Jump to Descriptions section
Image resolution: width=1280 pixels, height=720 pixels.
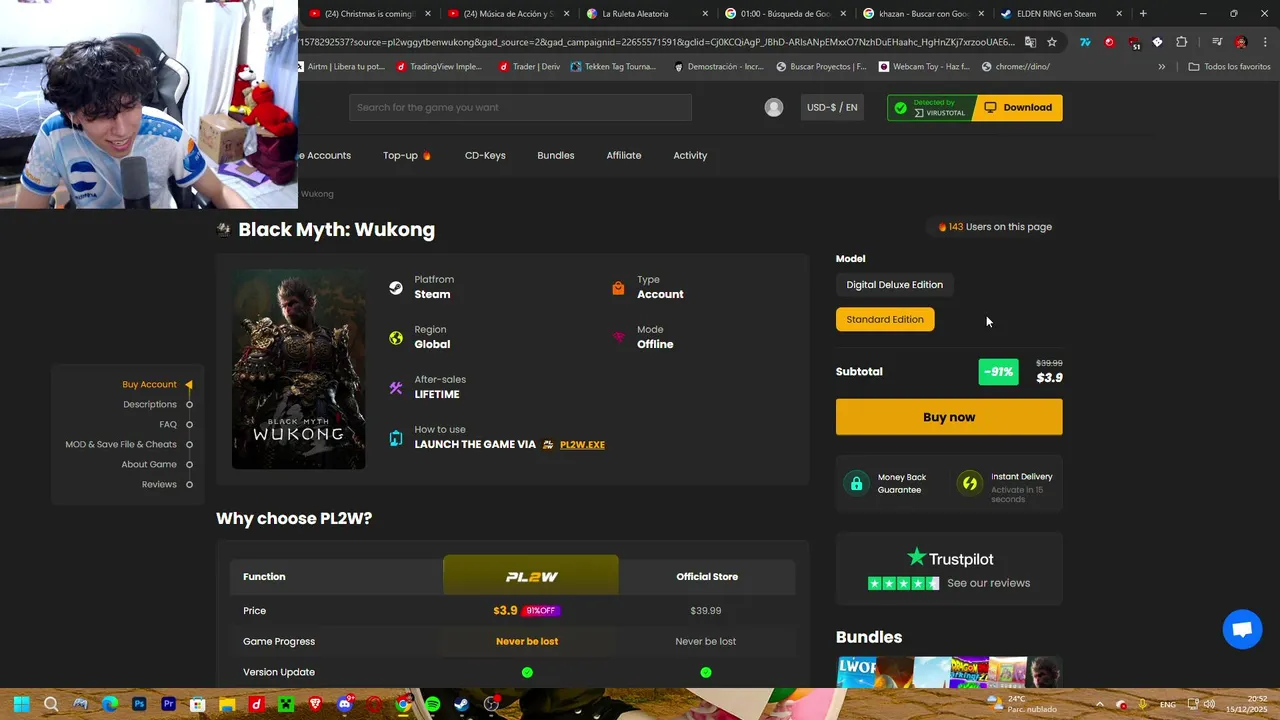tap(150, 404)
